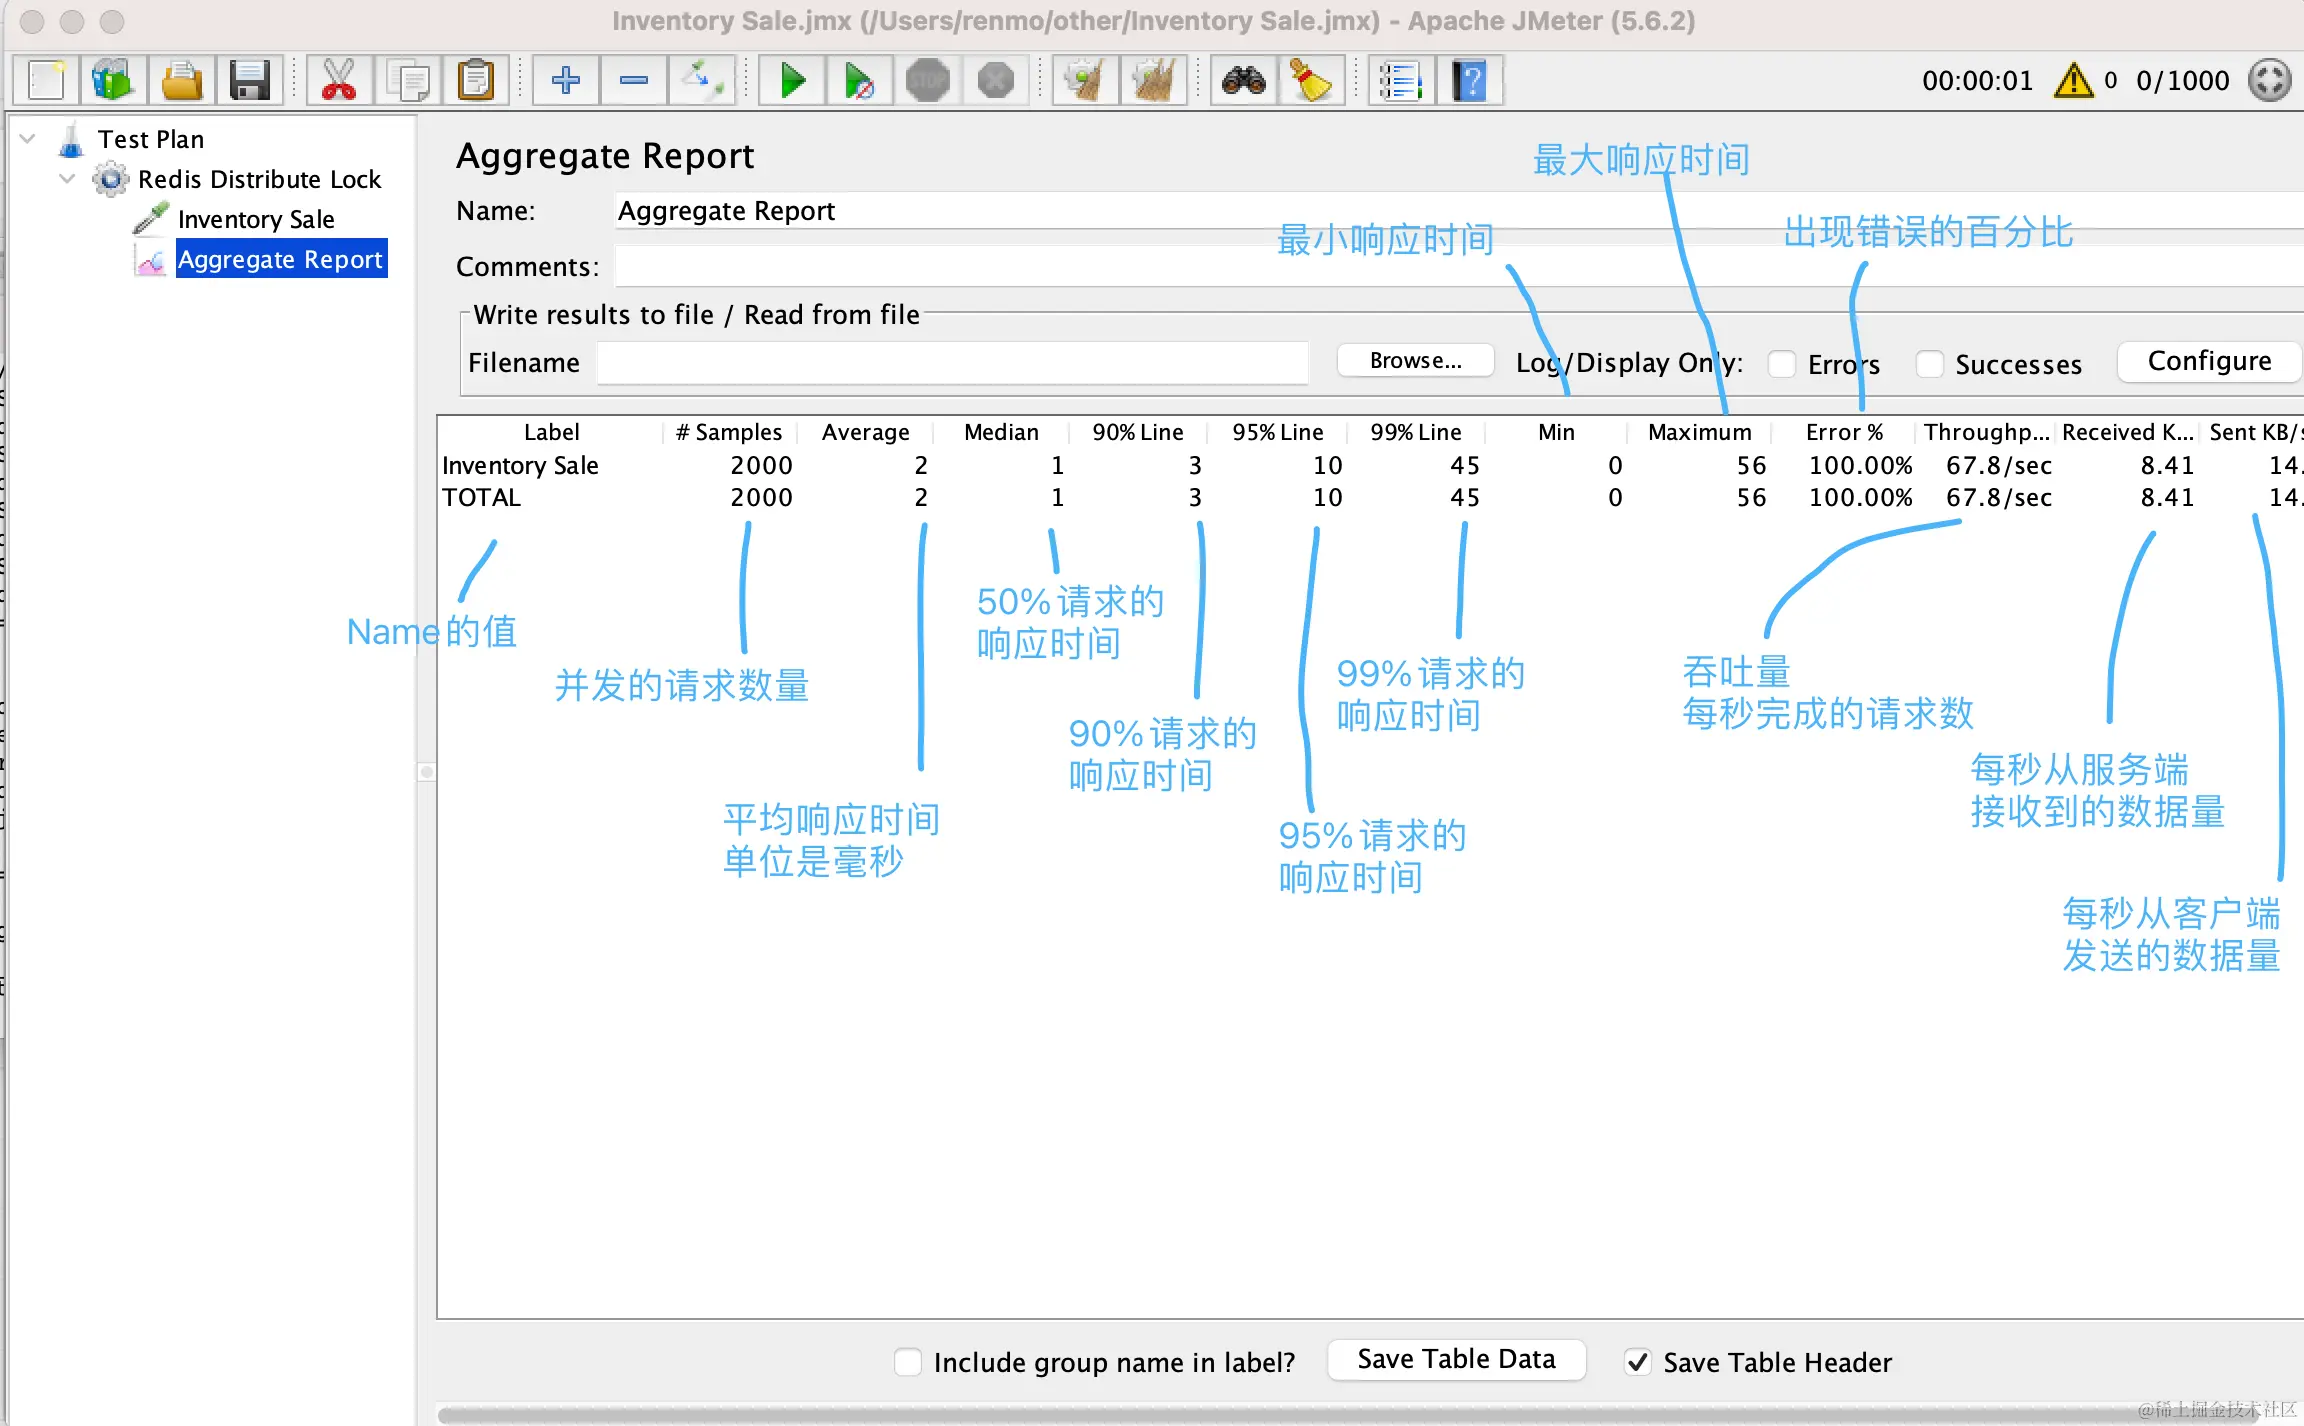Click the 0/1000 thread count indicator

pyautogui.click(x=2182, y=80)
